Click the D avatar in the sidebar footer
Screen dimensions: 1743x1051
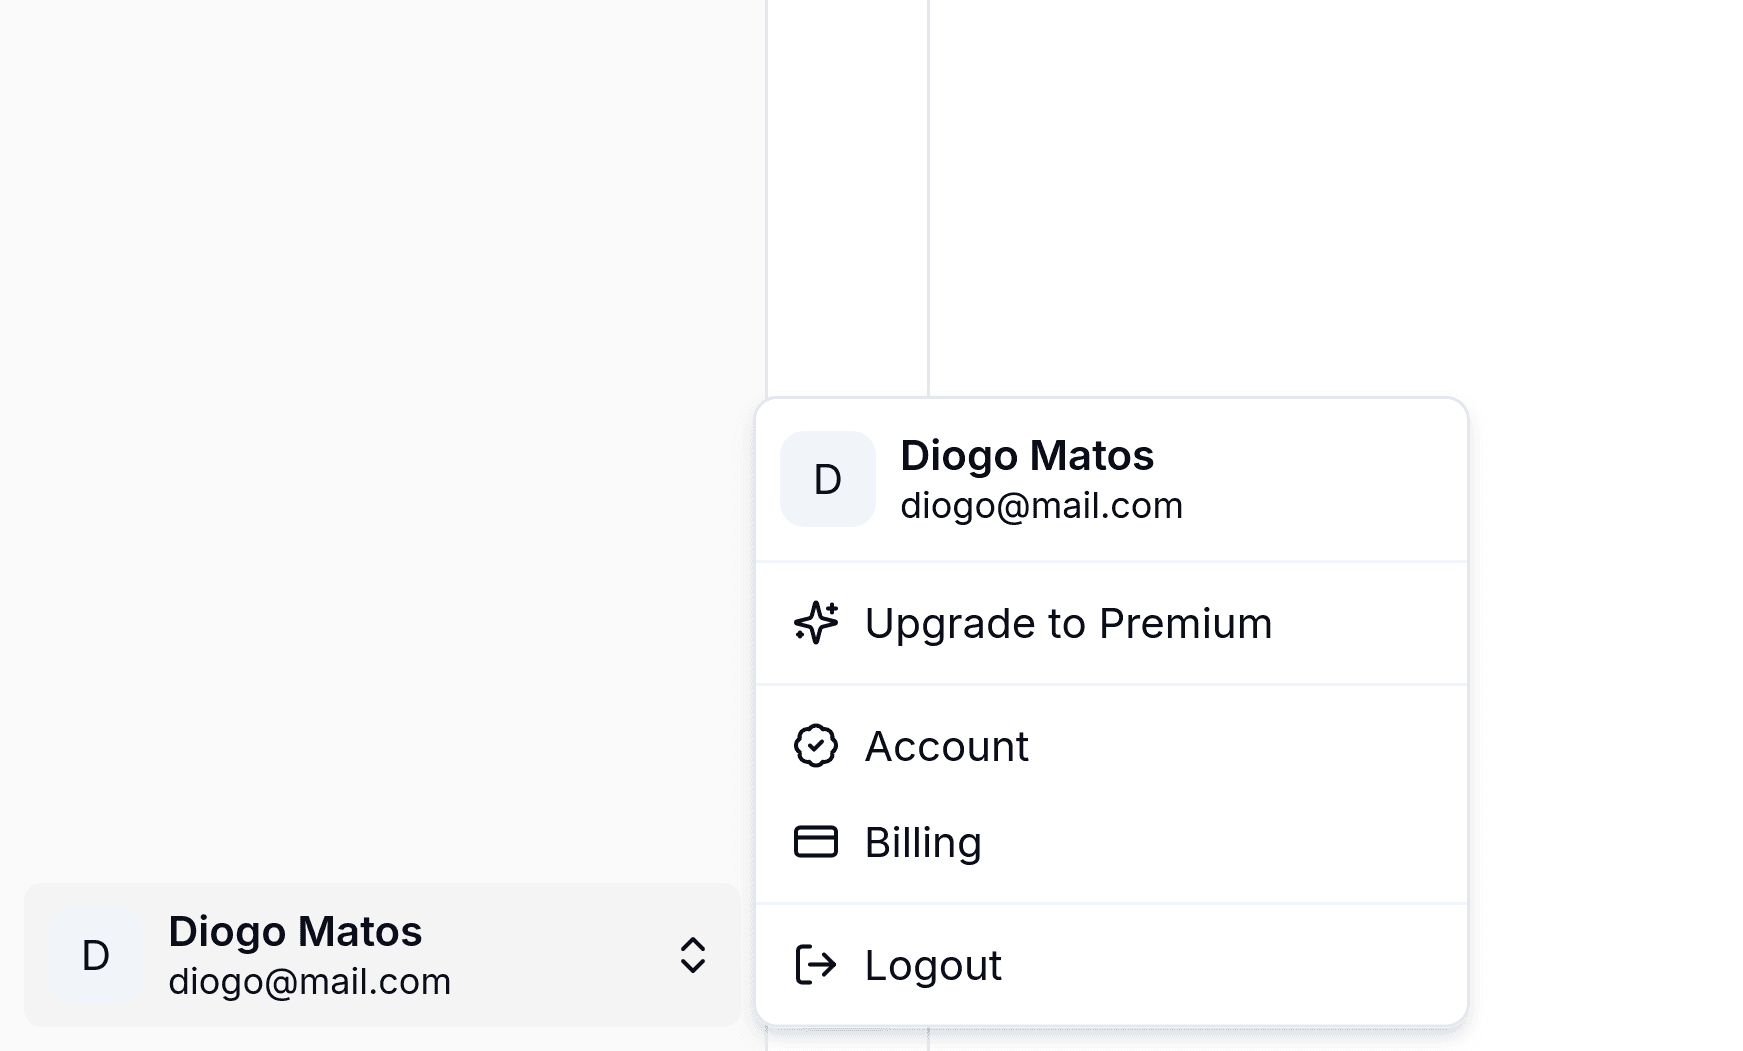coord(96,955)
